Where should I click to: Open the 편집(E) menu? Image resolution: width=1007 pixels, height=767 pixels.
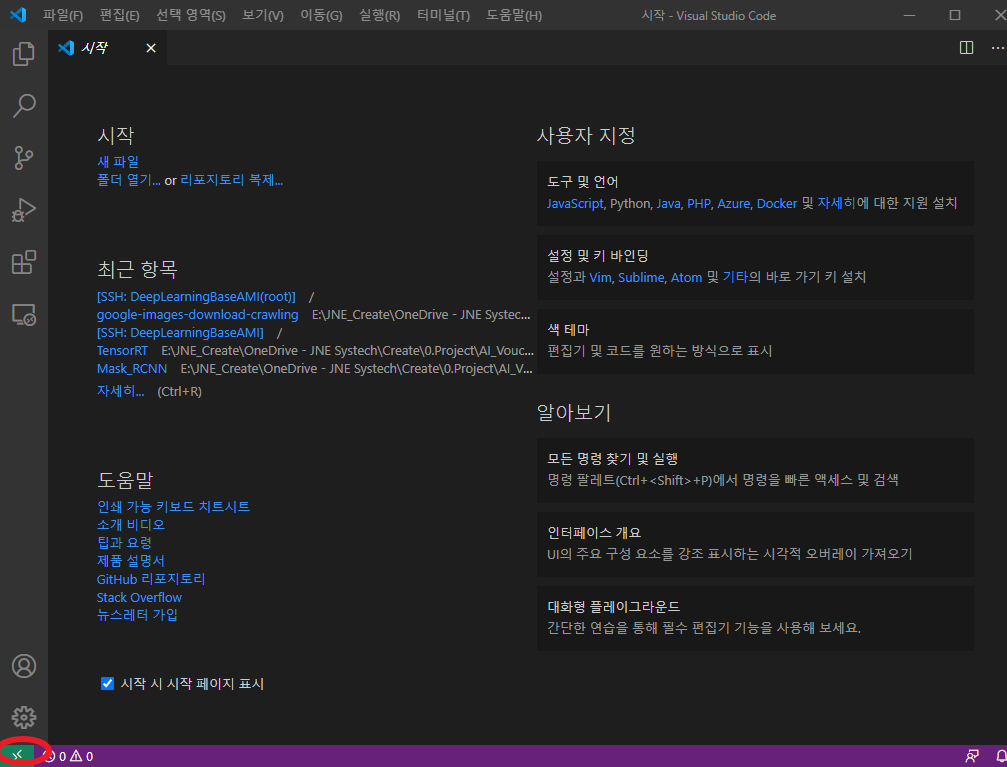click(119, 15)
